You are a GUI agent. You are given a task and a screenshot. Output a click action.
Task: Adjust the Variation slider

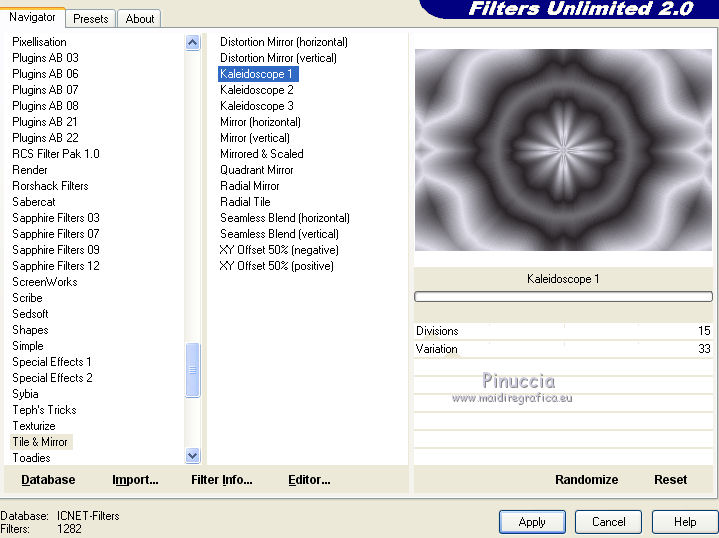[563, 349]
